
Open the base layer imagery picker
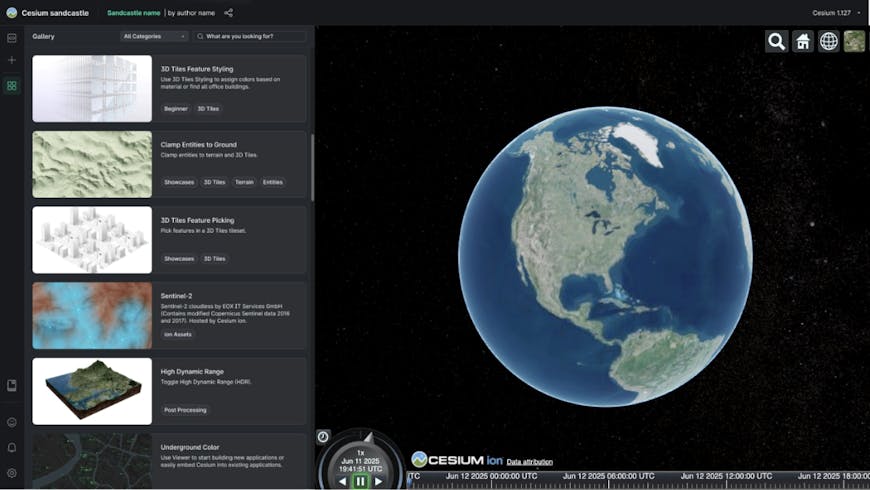[854, 42]
